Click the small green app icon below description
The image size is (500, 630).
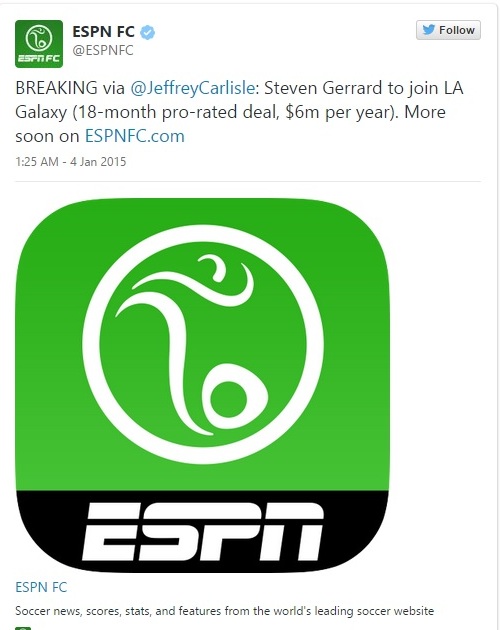click(x=23, y=628)
